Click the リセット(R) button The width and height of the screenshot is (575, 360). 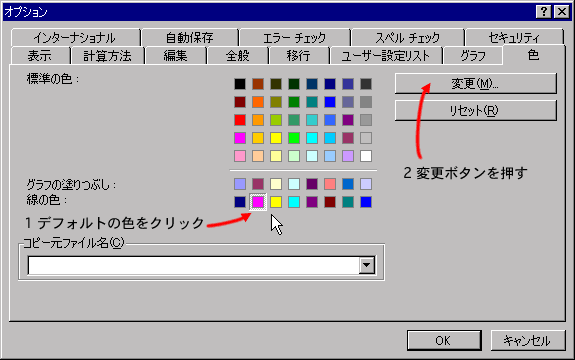(x=476, y=110)
